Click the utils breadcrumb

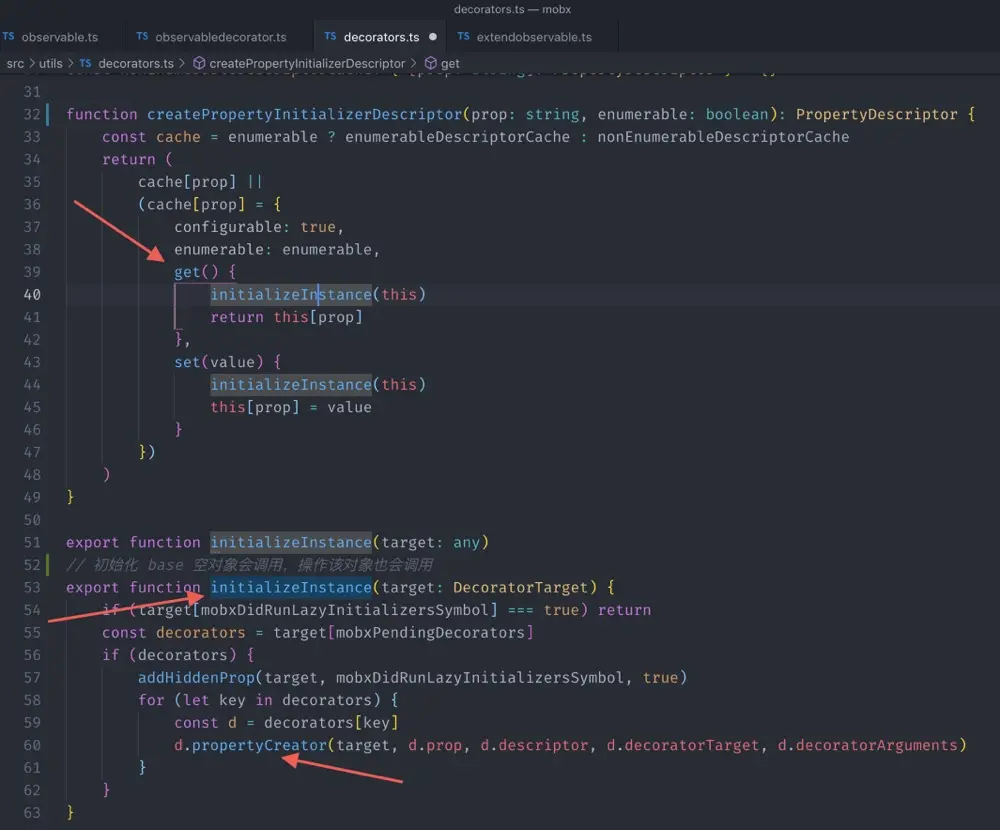click(50, 63)
